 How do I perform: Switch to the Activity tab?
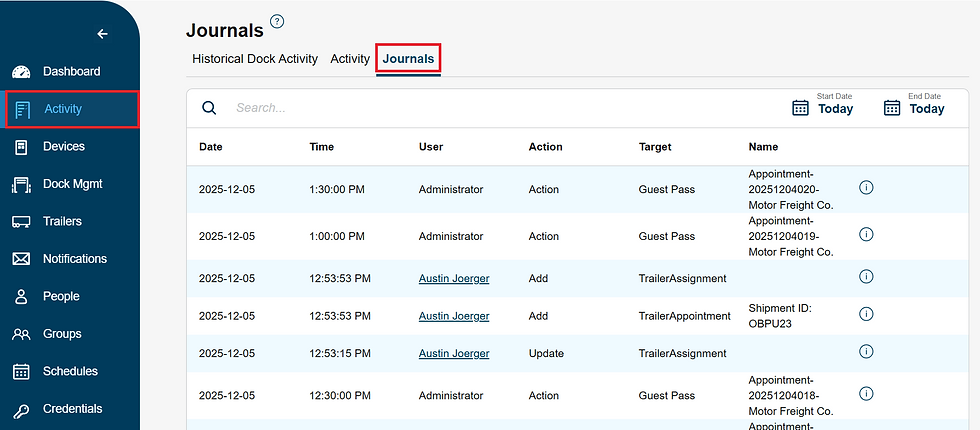coord(350,59)
